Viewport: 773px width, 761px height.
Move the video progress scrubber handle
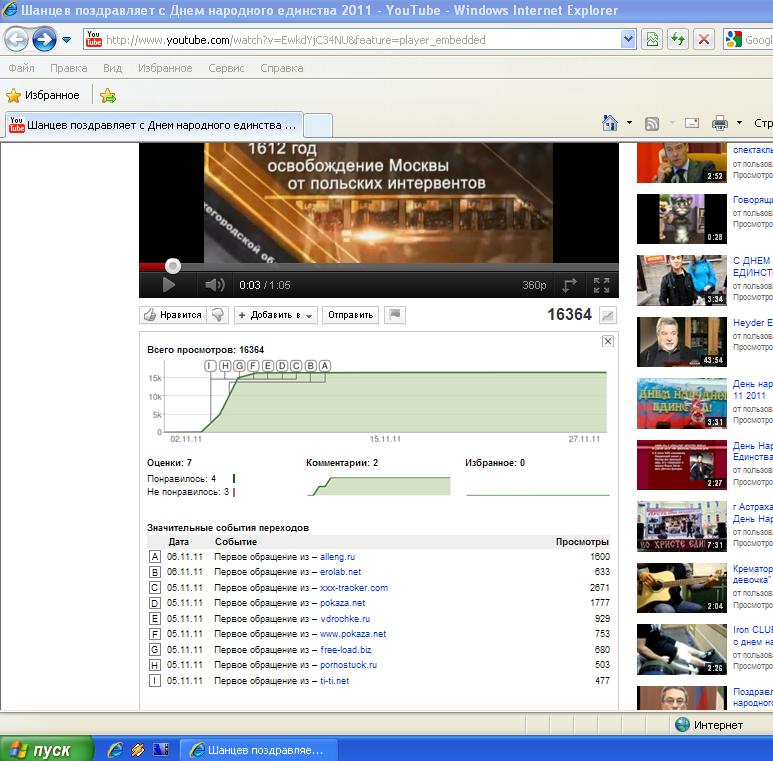pos(173,266)
